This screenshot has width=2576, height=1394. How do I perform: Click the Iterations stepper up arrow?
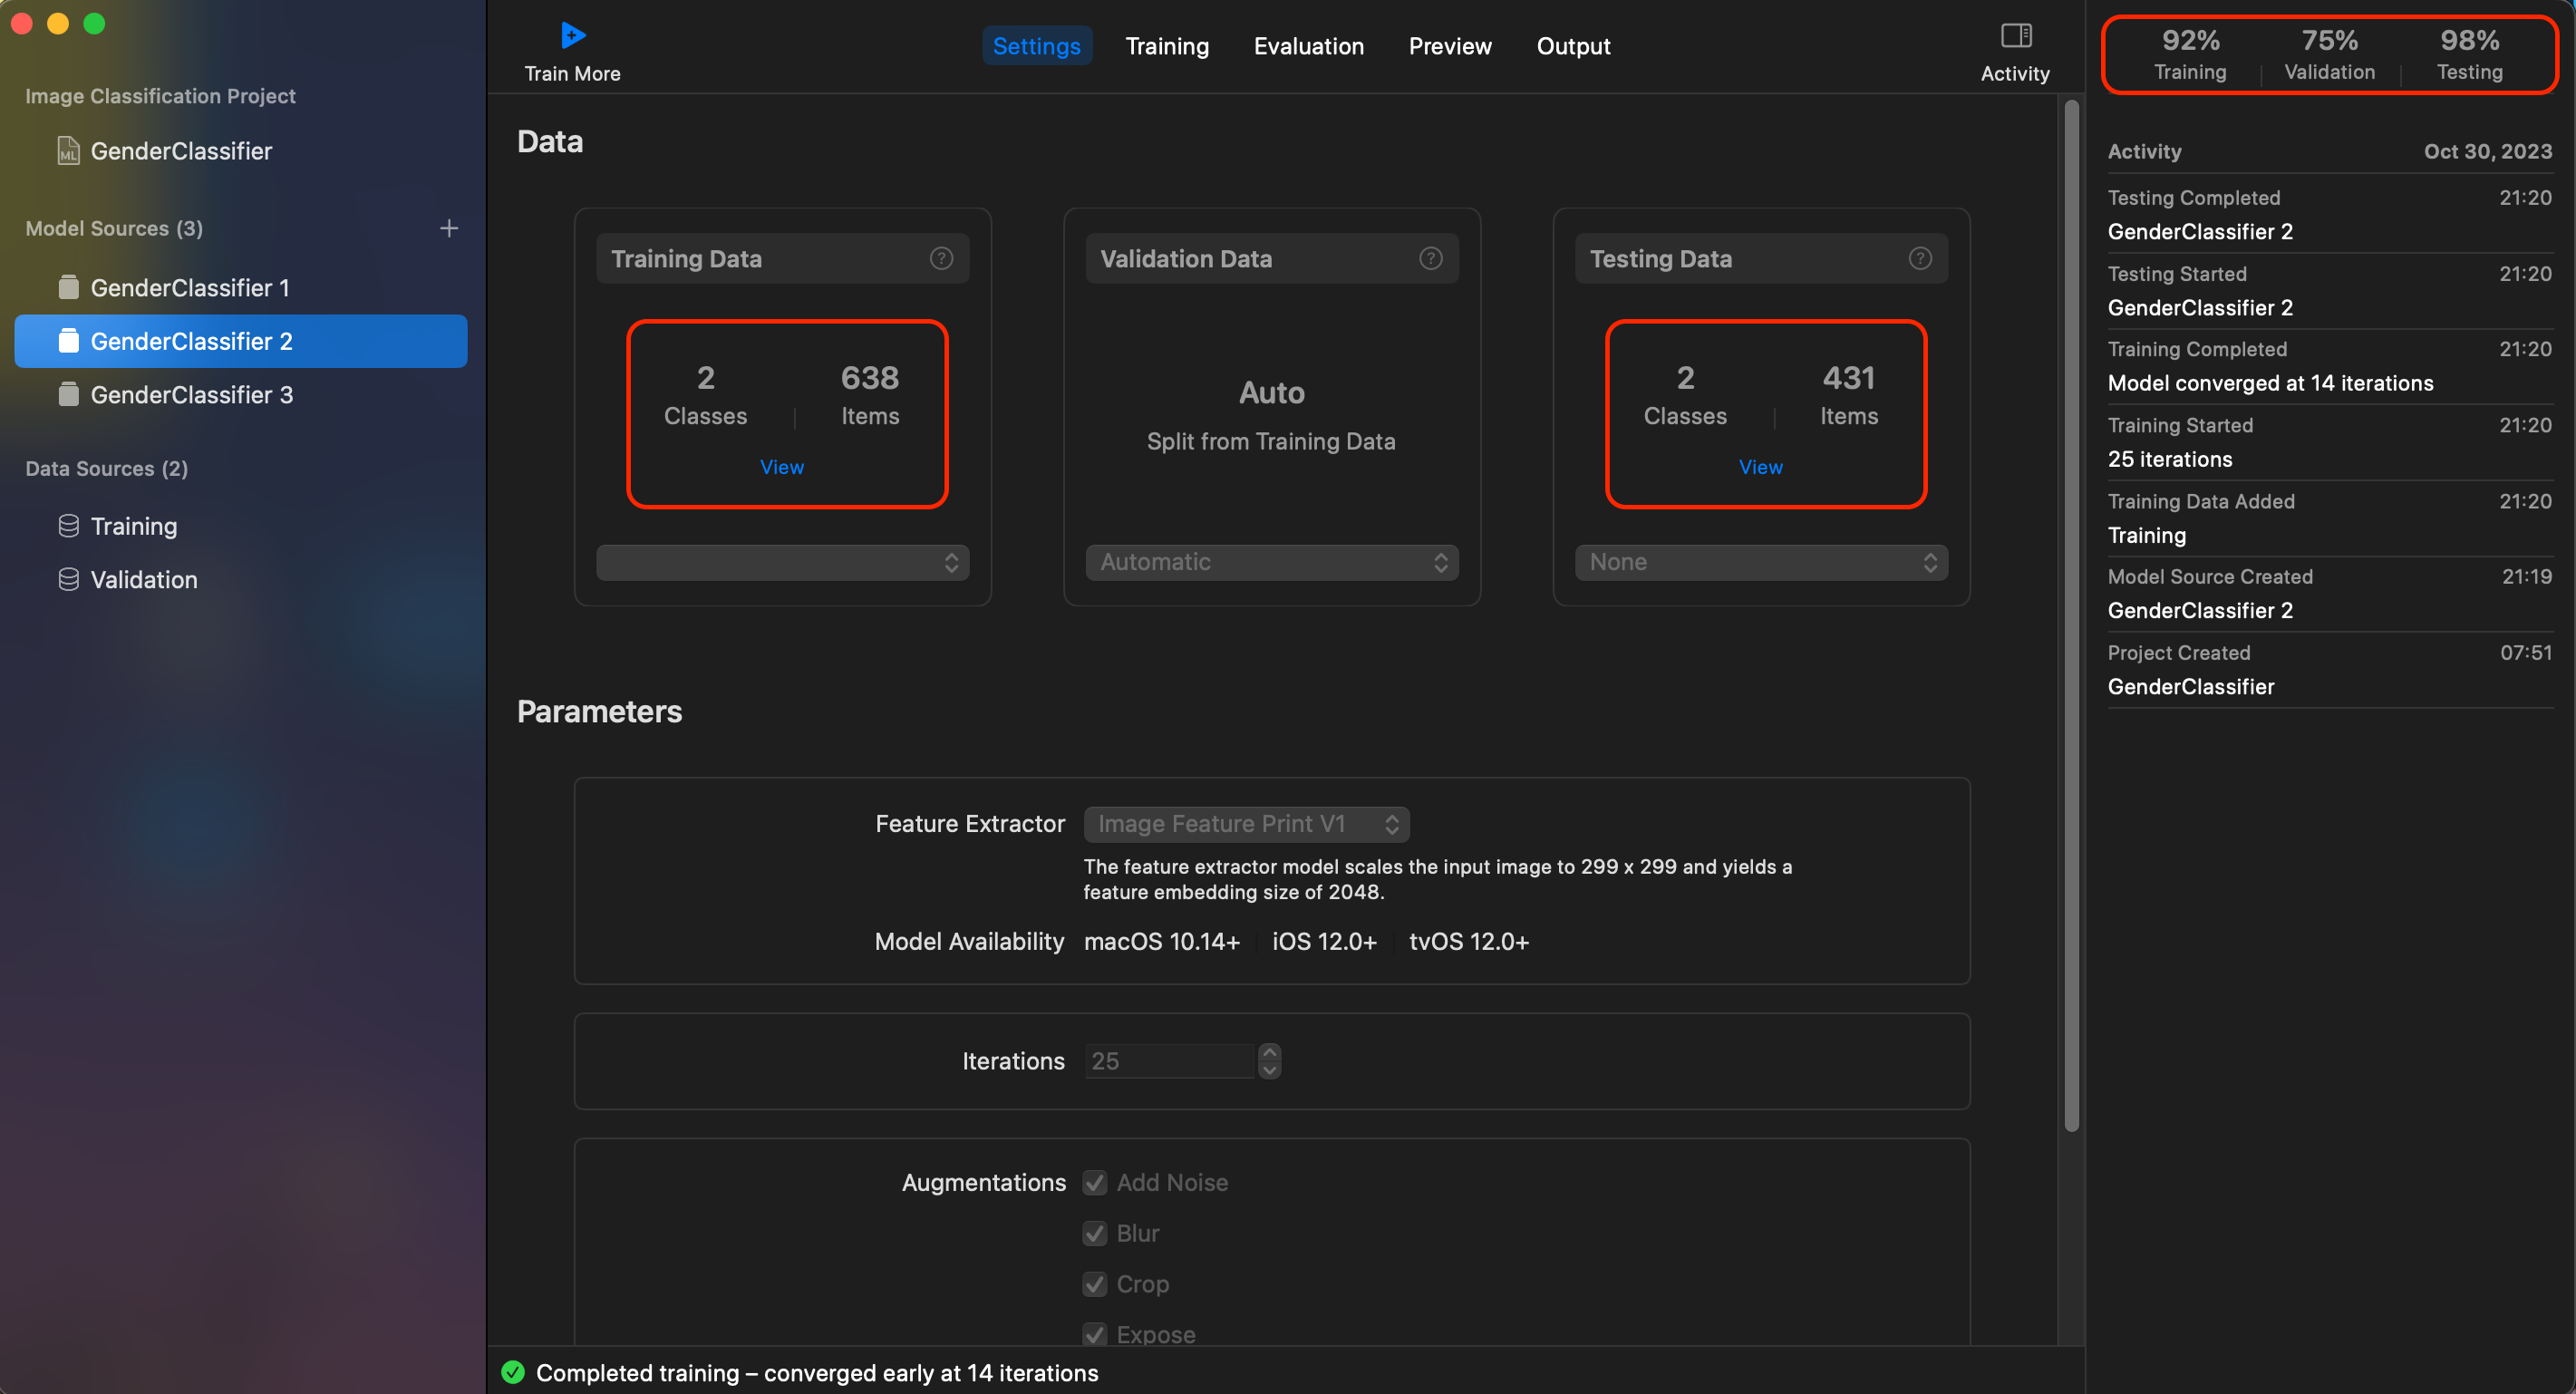[x=1269, y=1052]
